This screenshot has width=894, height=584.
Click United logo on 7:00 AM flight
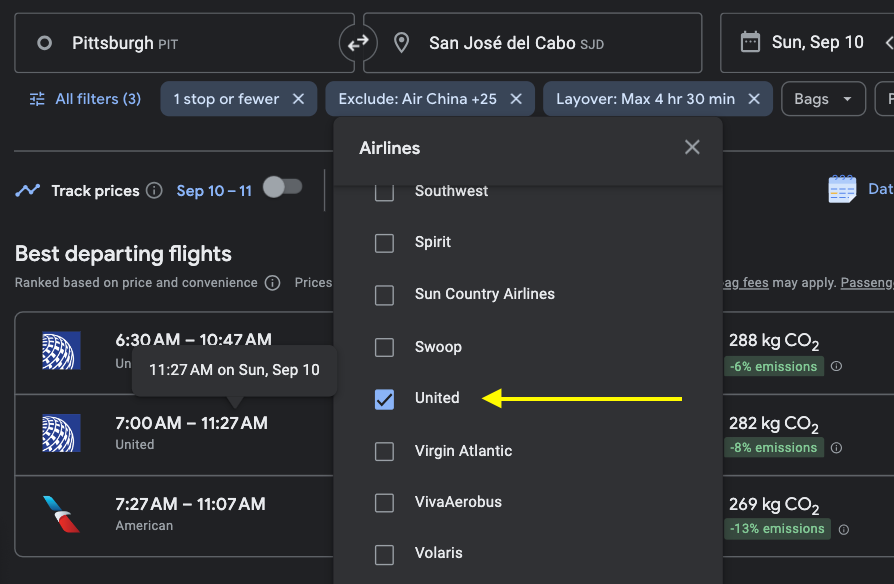click(62, 433)
